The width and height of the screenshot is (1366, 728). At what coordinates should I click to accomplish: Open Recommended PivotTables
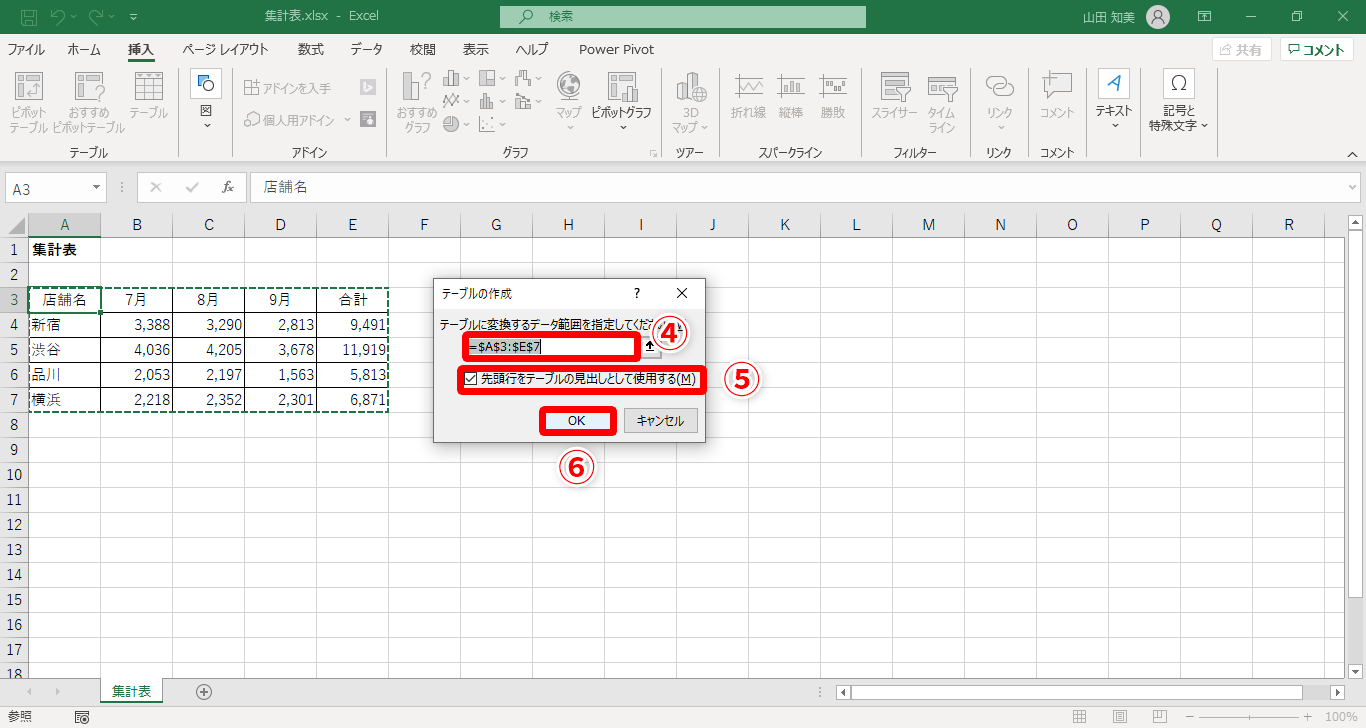(x=88, y=103)
